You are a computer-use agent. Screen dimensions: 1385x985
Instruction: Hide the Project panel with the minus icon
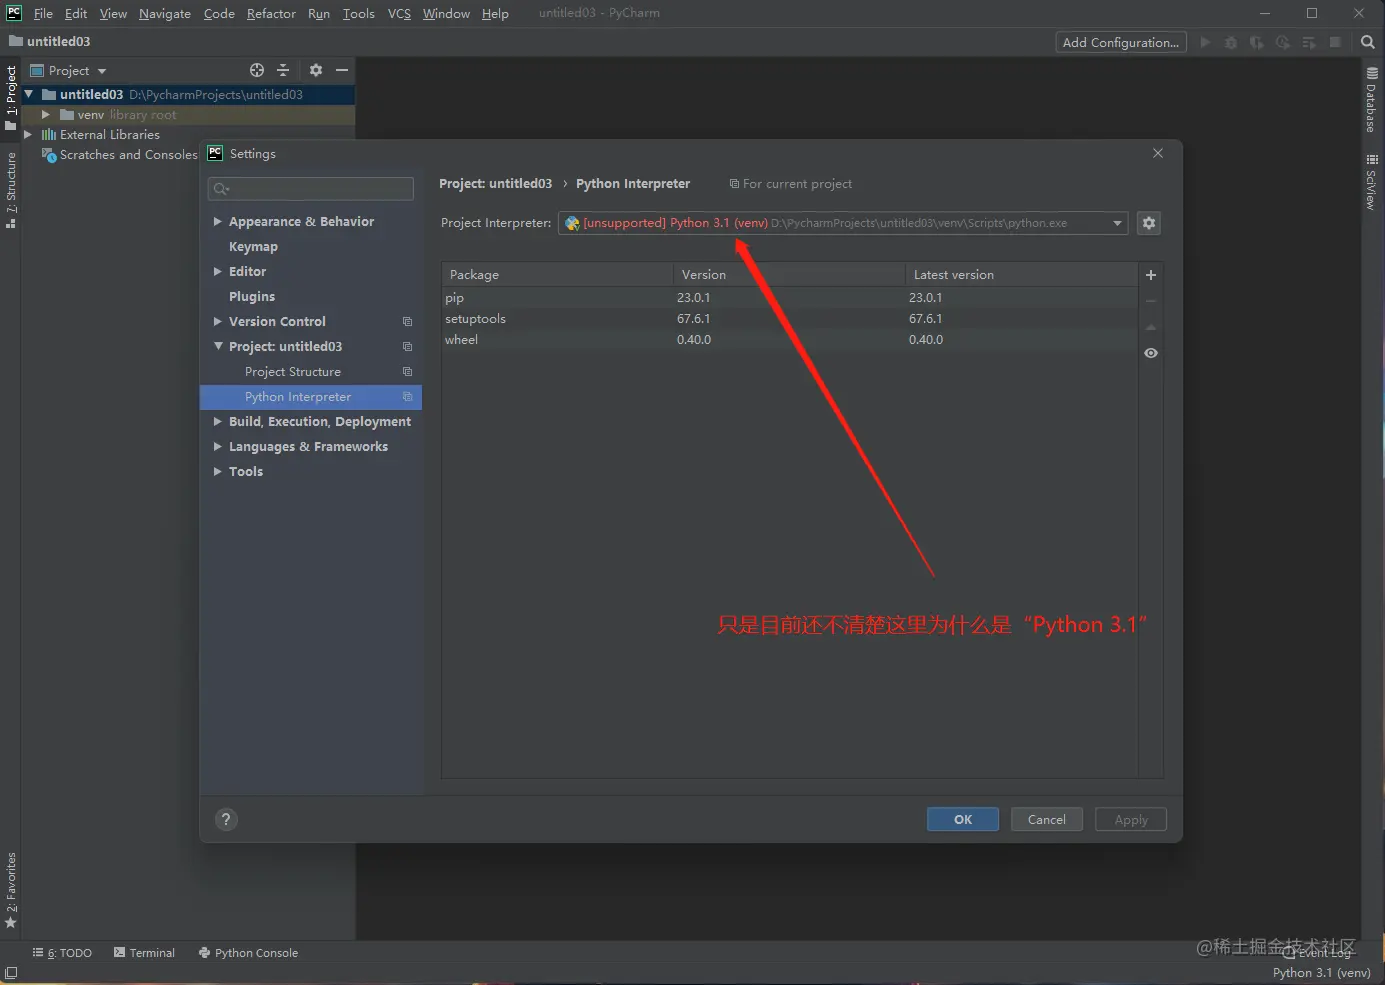[x=342, y=70]
